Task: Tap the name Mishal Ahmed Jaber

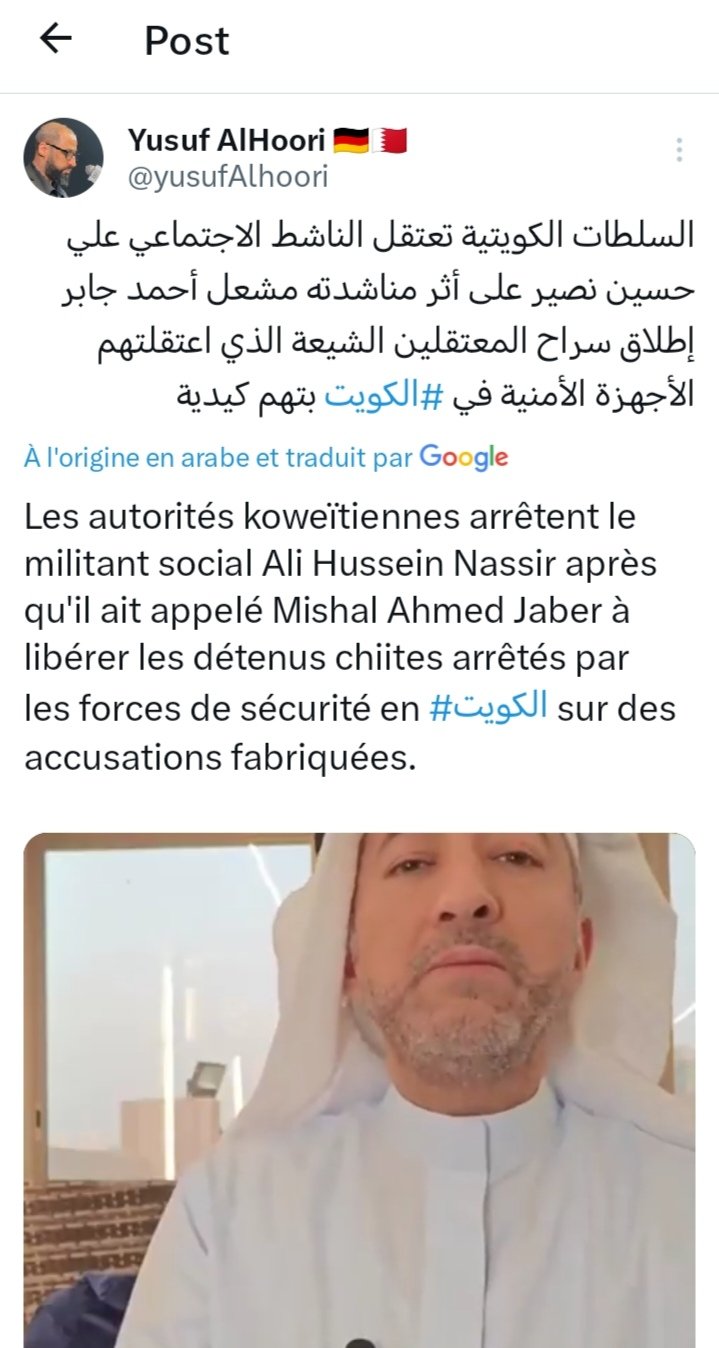Action: (x=454, y=612)
